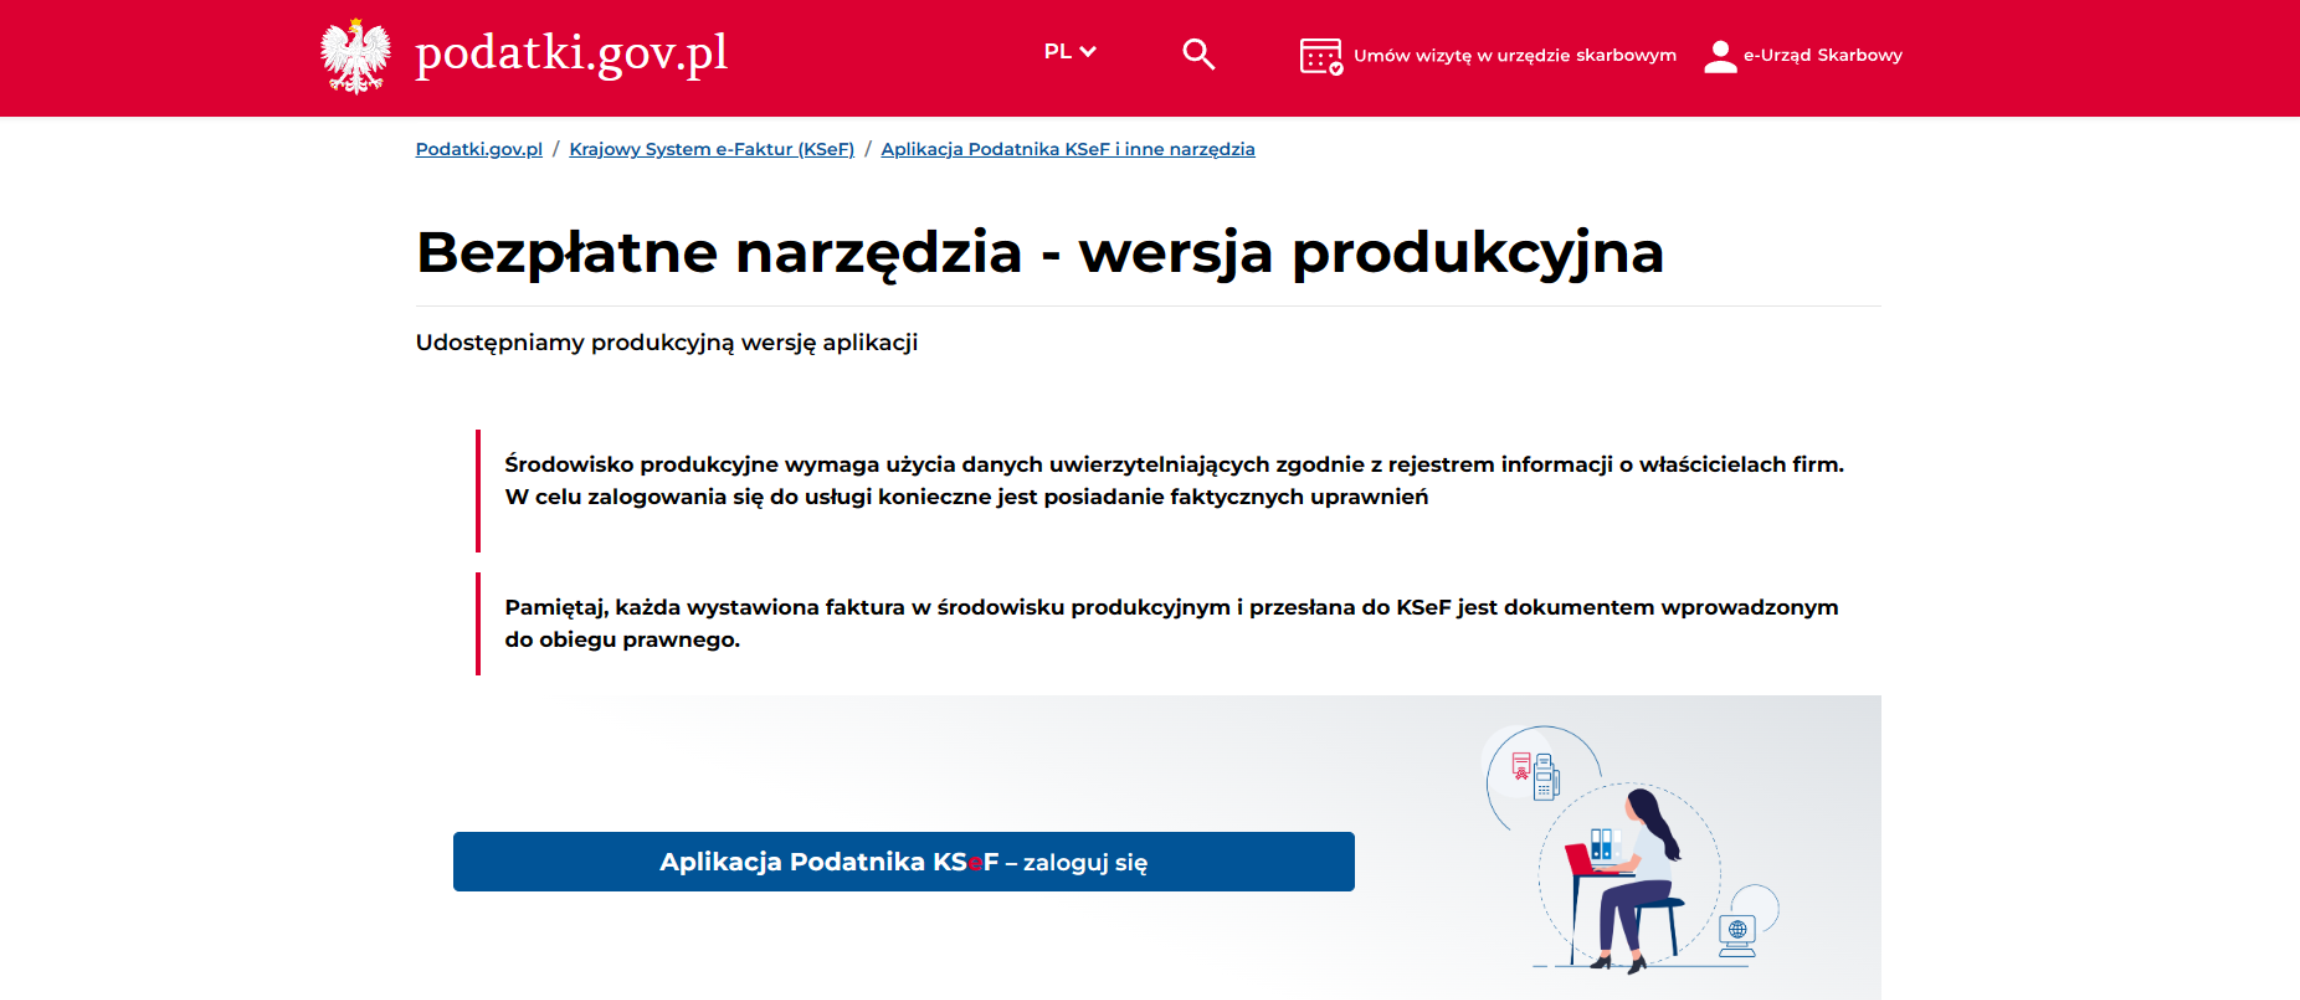
Task: Click the 'Środowisko produkcyjne wymaga' notice text
Action: [x=1174, y=481]
